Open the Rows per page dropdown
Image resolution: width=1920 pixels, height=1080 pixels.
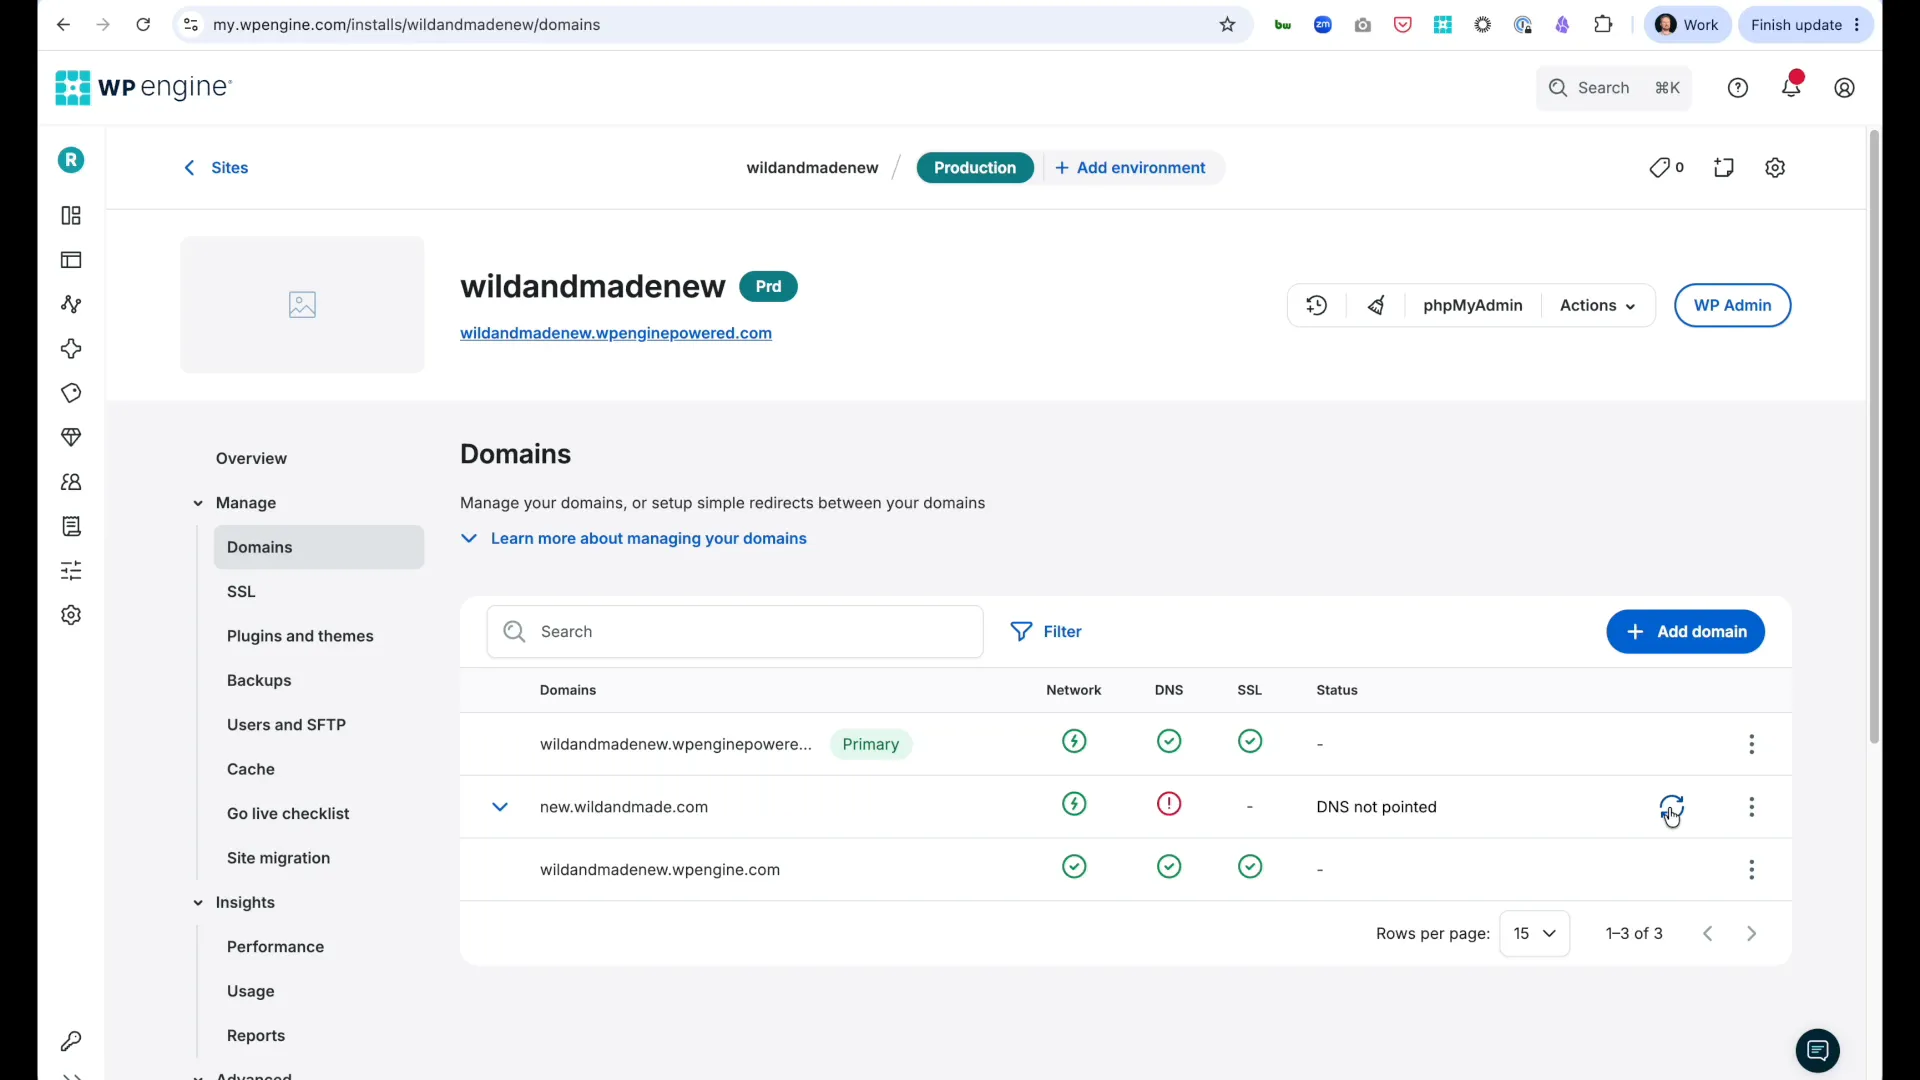(x=1535, y=934)
